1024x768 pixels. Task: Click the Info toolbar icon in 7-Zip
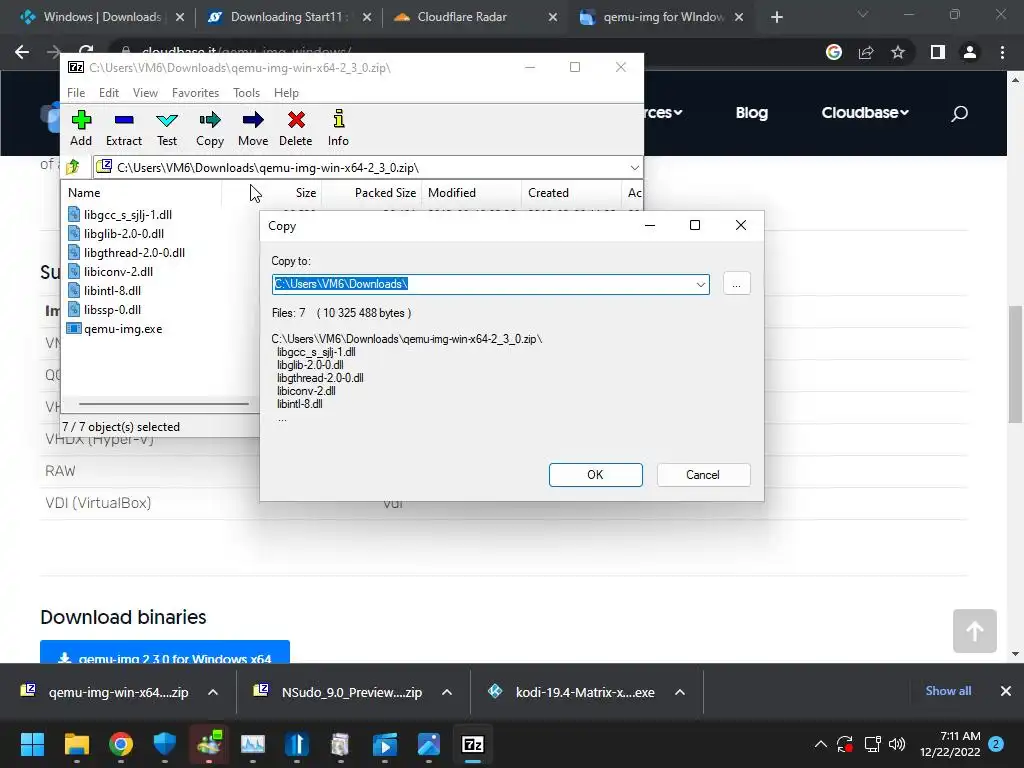tap(338, 128)
